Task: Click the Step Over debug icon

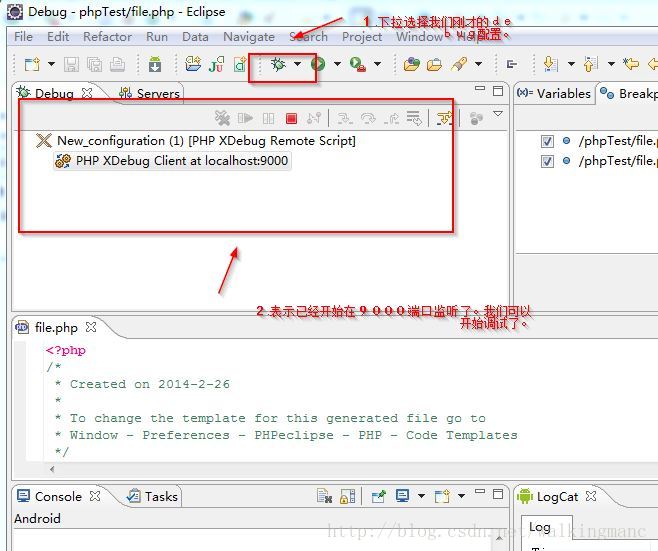Action: tap(368, 119)
